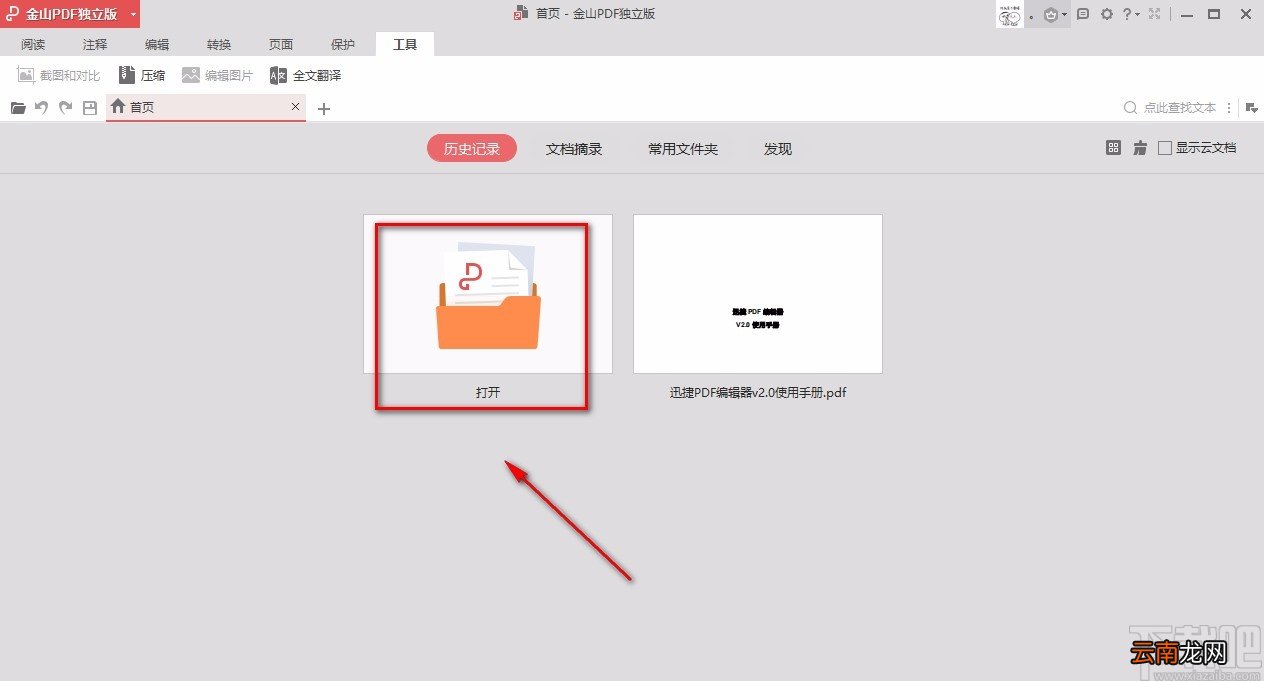Image resolution: width=1264 pixels, height=681 pixels.
Task: Select the 保护 ribbon tab
Action: (343, 44)
